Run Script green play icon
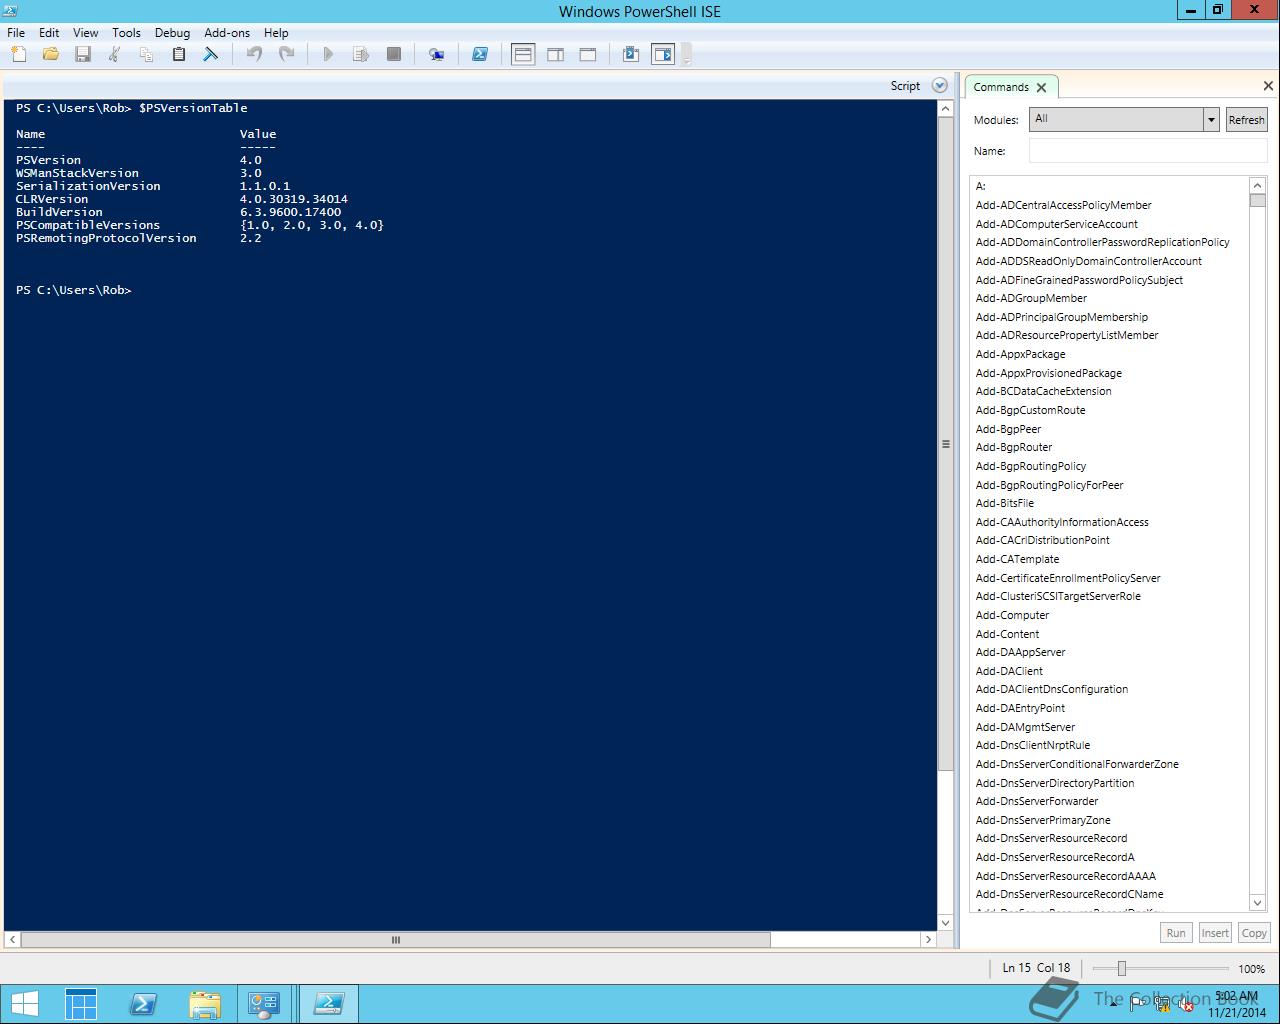This screenshot has width=1280, height=1024. (x=328, y=54)
